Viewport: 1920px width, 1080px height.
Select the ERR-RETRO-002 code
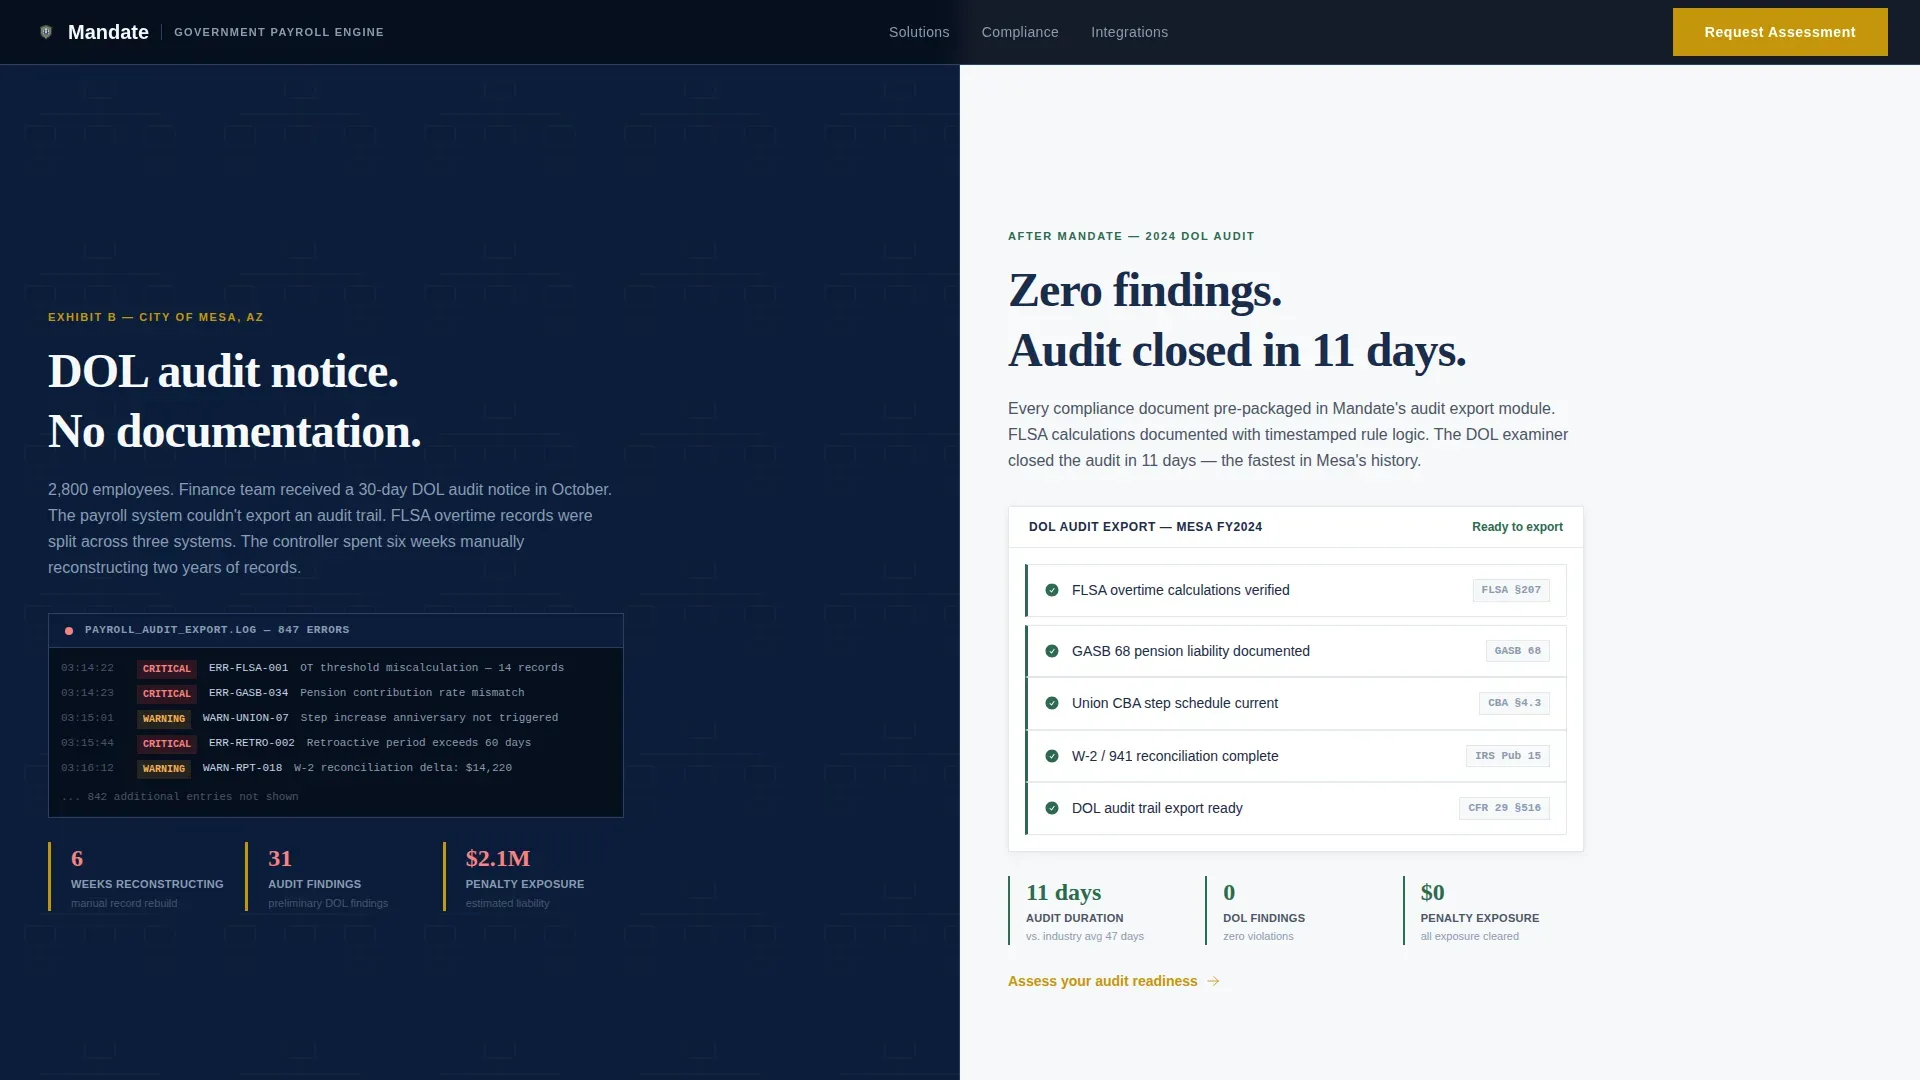(251, 743)
